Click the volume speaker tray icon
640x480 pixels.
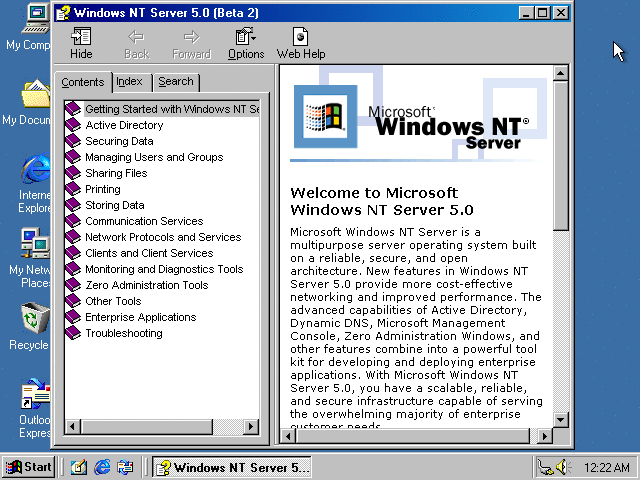pyautogui.click(x=563, y=467)
